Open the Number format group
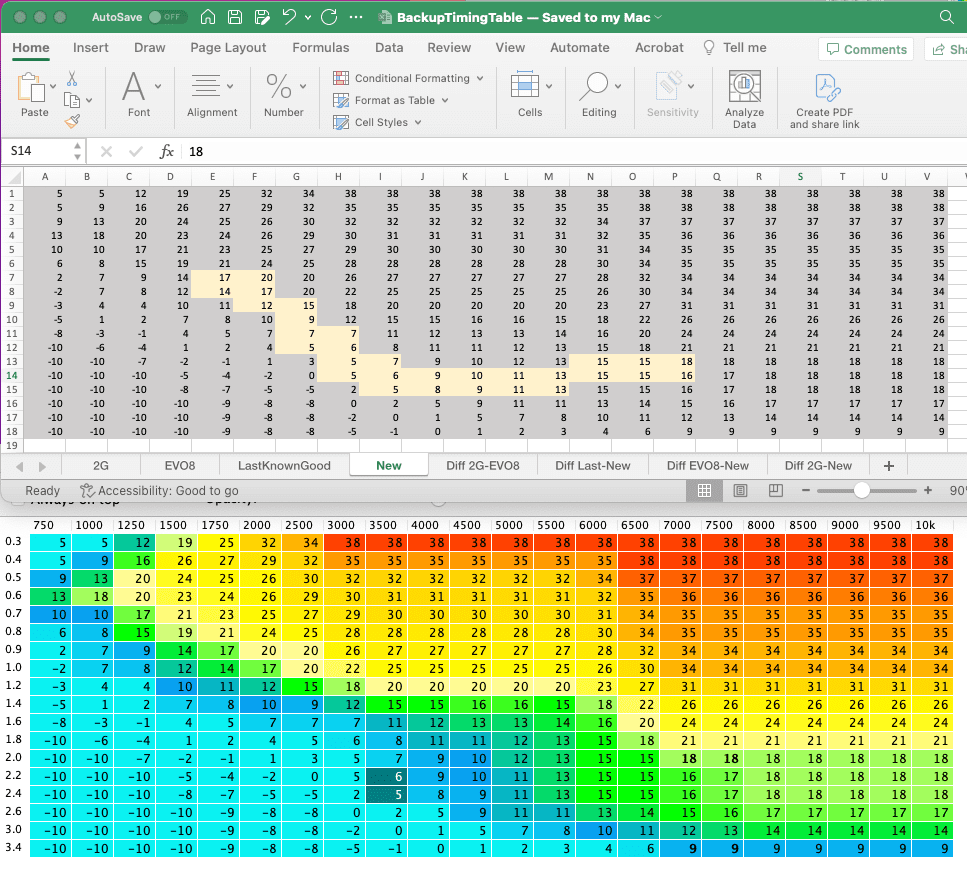 point(284,94)
